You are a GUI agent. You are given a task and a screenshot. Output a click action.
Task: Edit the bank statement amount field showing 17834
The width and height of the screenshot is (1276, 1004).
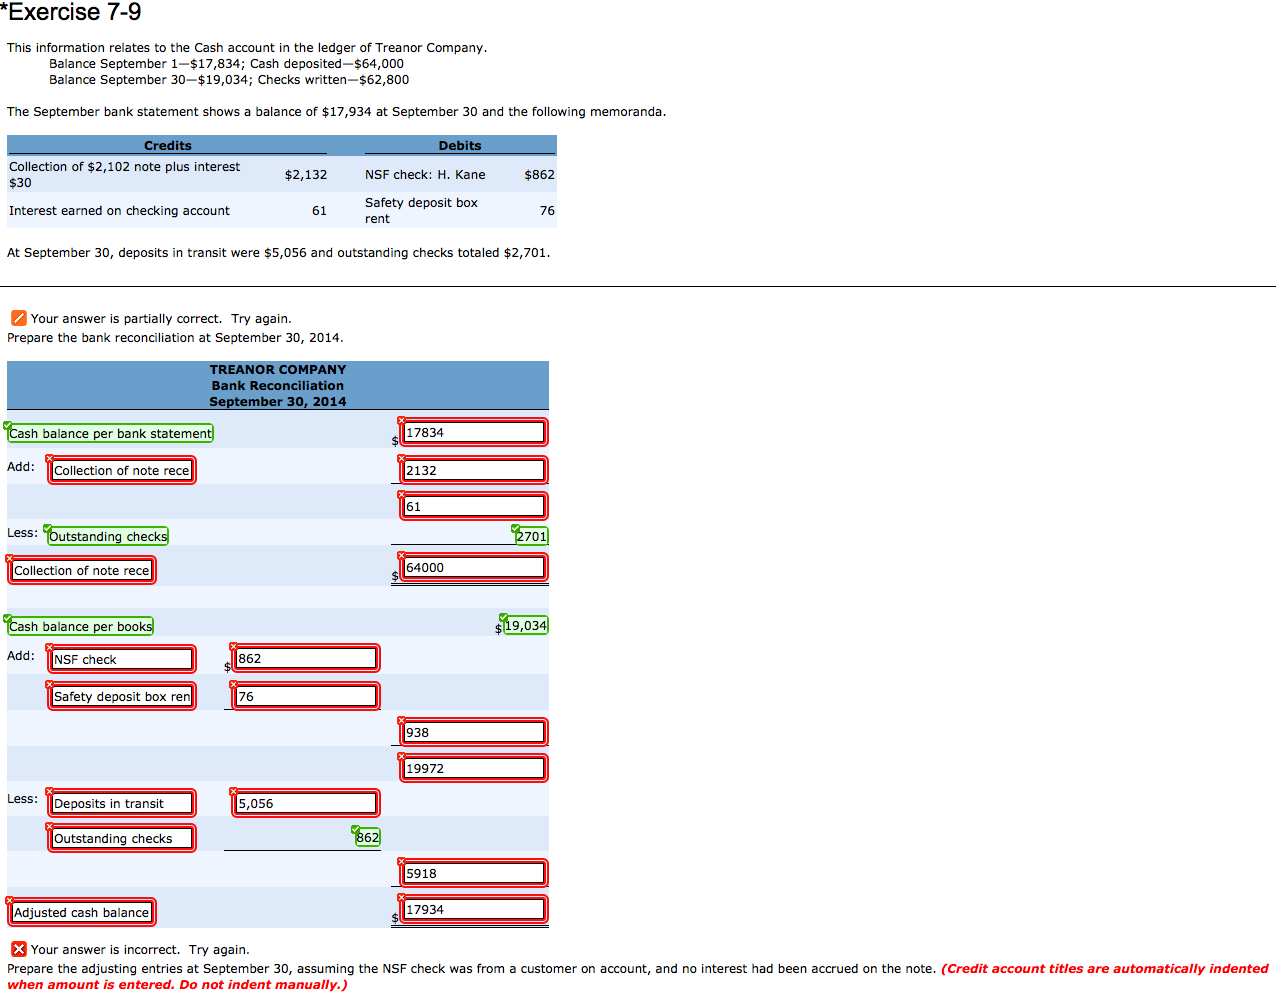pos(474,432)
